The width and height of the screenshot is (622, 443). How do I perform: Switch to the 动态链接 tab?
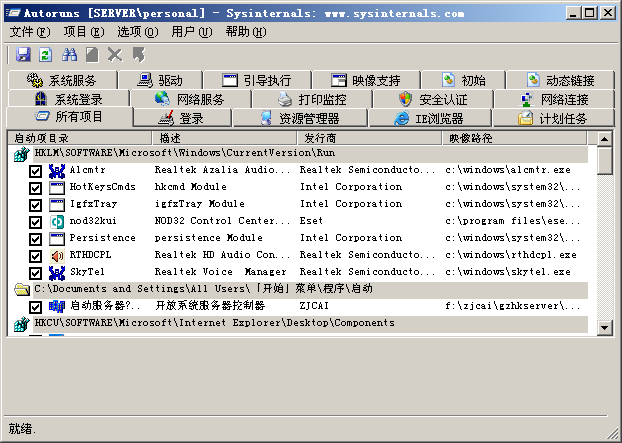[x=561, y=81]
